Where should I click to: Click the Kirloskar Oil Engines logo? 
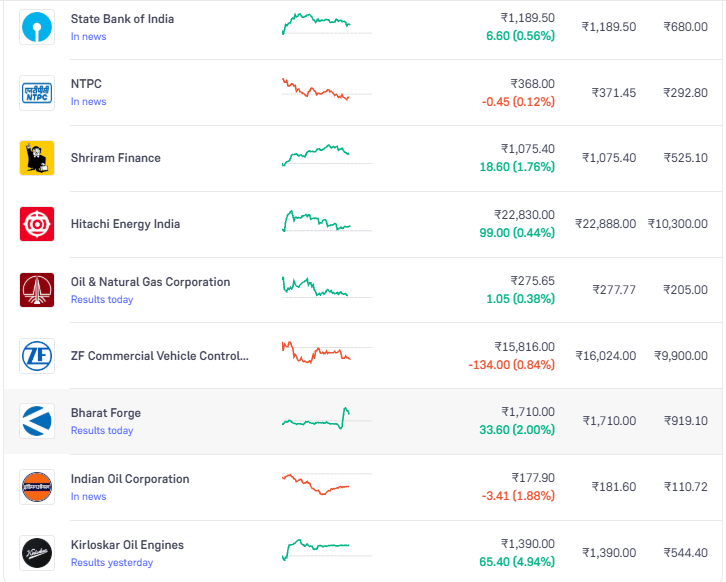37,552
